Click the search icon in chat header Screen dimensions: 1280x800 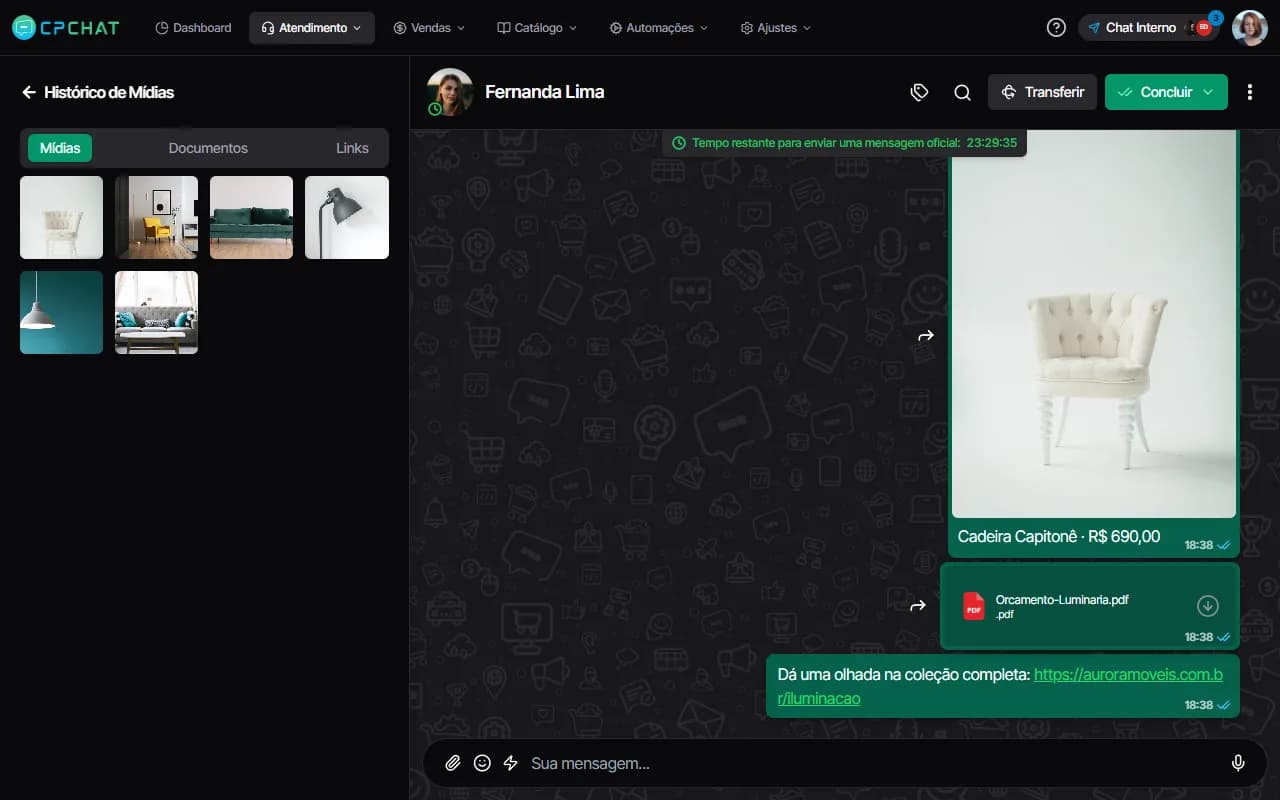(x=962, y=92)
